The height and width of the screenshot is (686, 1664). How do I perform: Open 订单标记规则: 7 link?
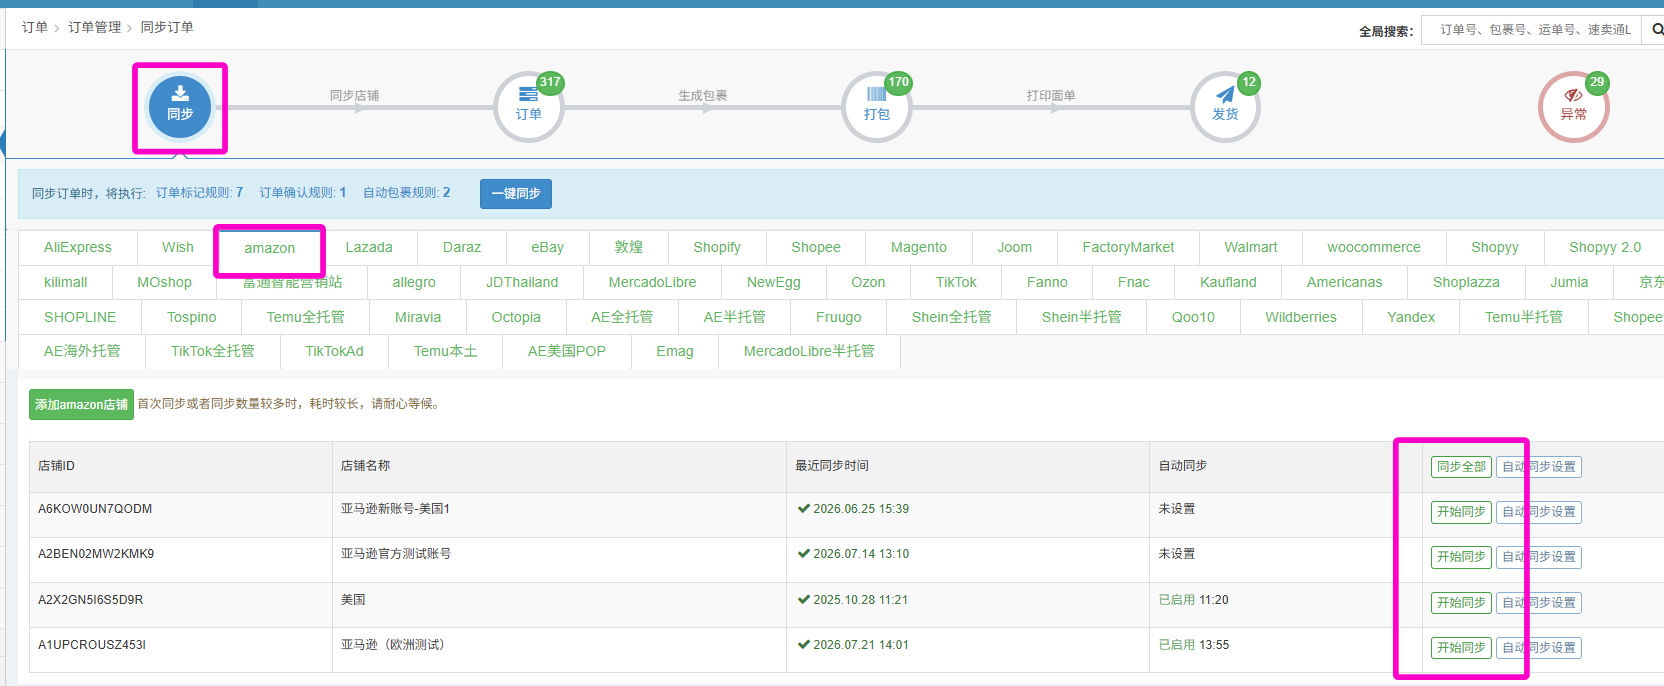[x=199, y=193]
